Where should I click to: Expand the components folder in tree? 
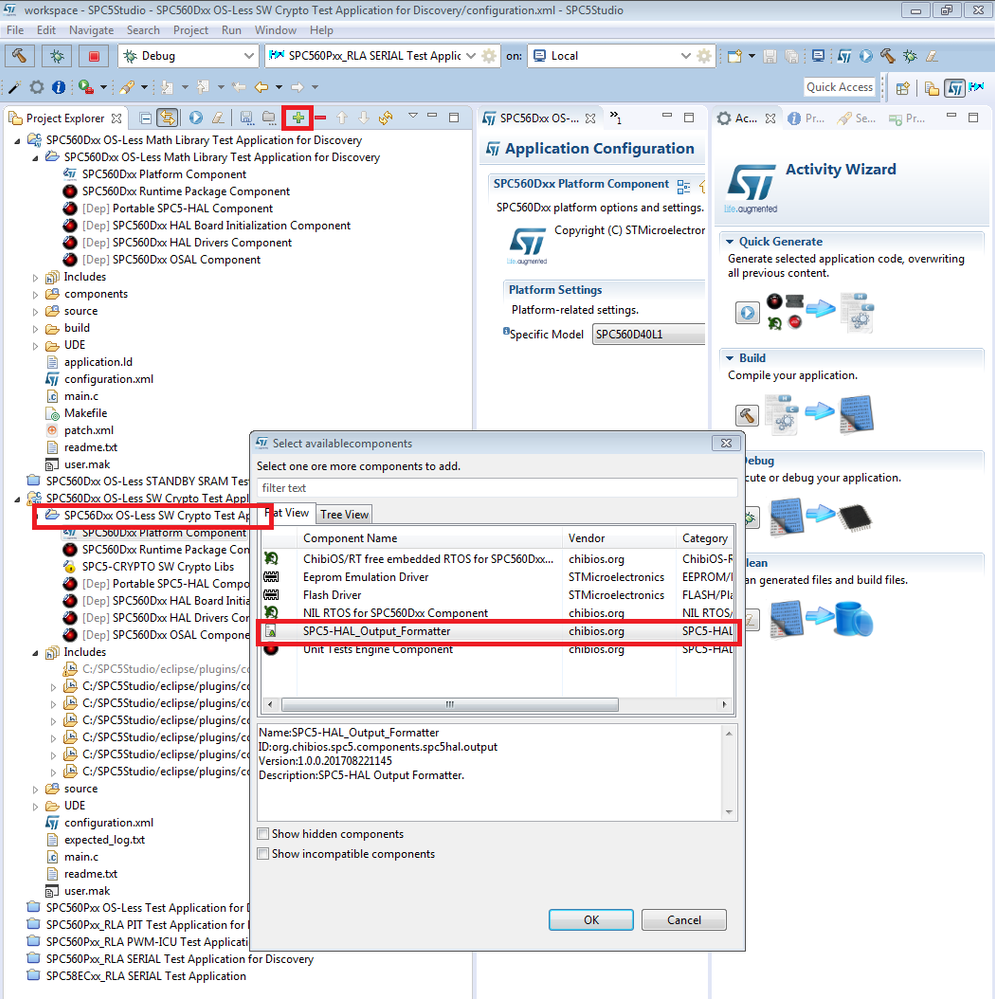[36, 294]
